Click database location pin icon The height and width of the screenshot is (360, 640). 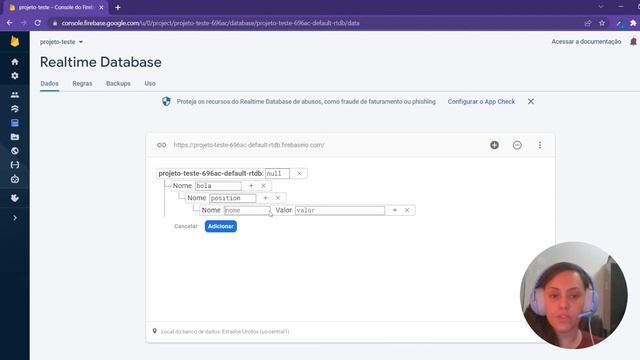[155, 331]
